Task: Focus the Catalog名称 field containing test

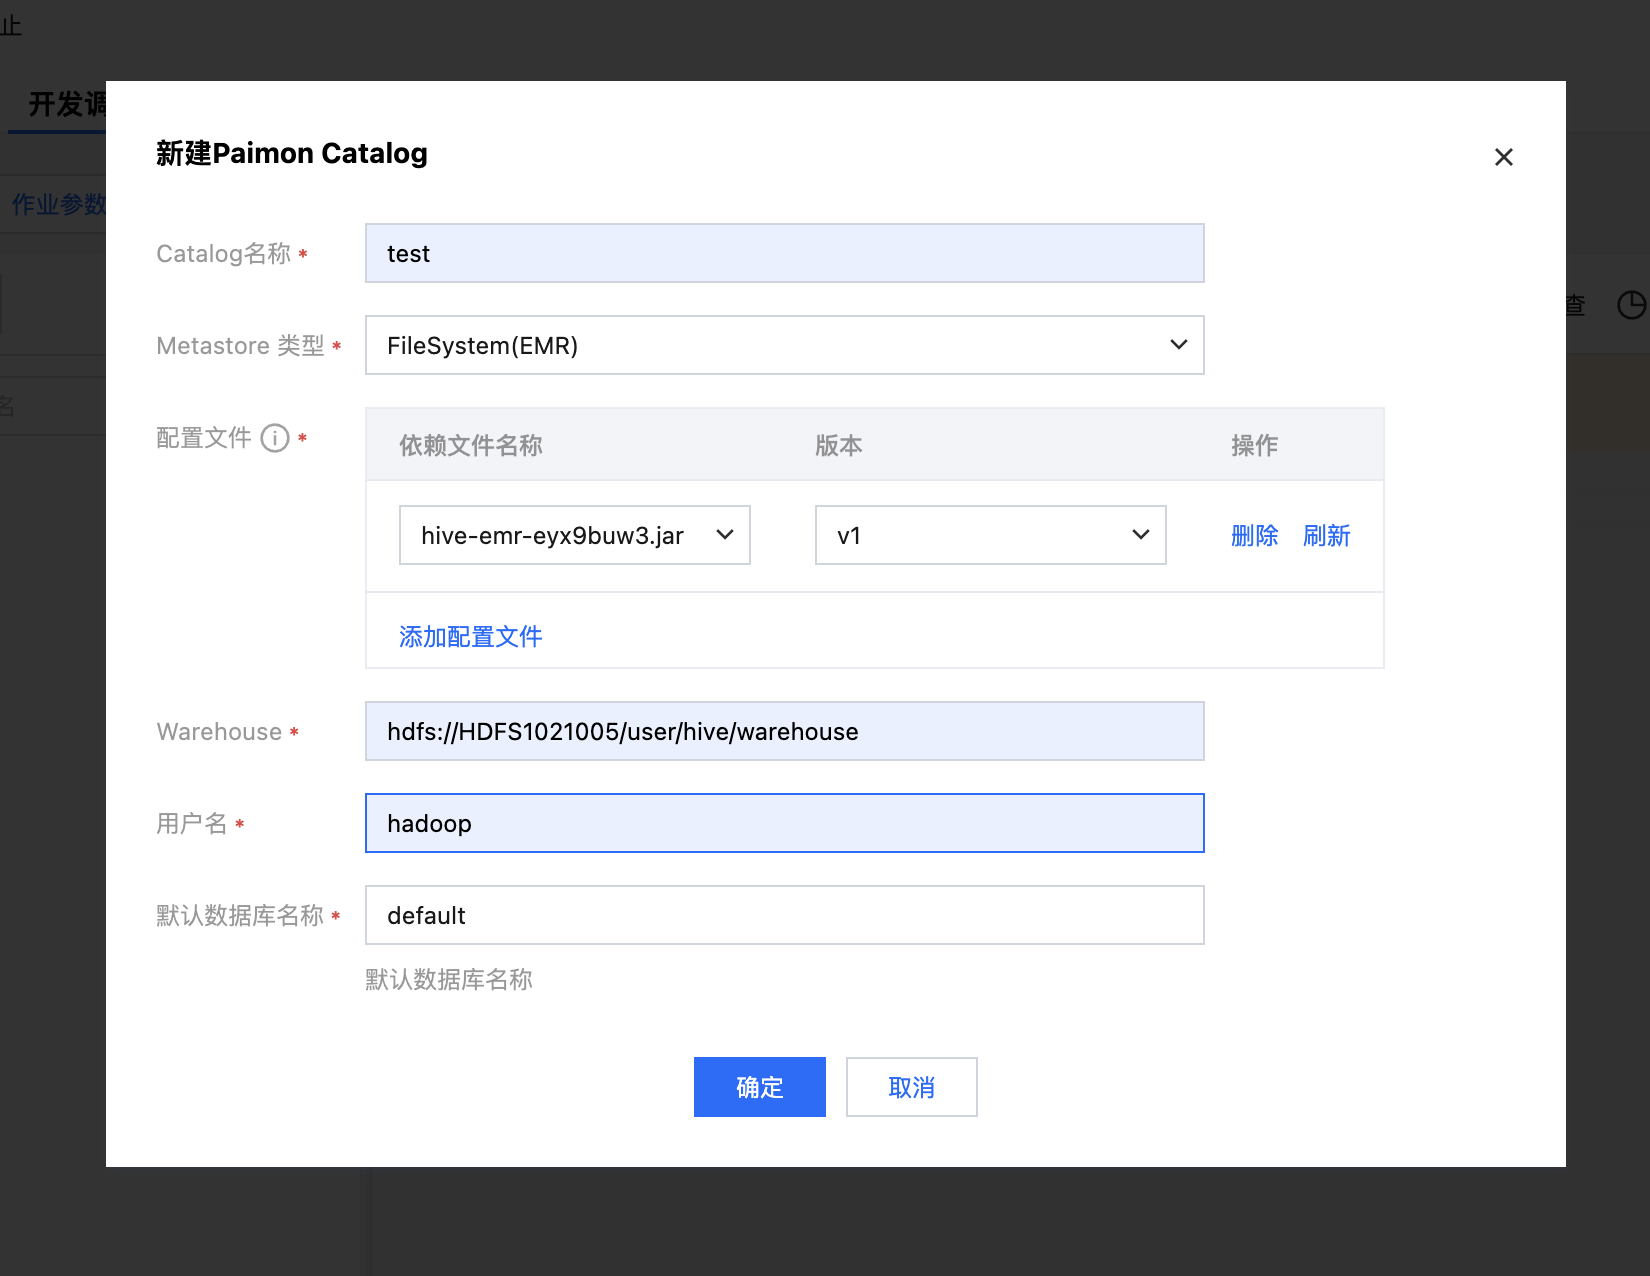Action: pos(784,253)
